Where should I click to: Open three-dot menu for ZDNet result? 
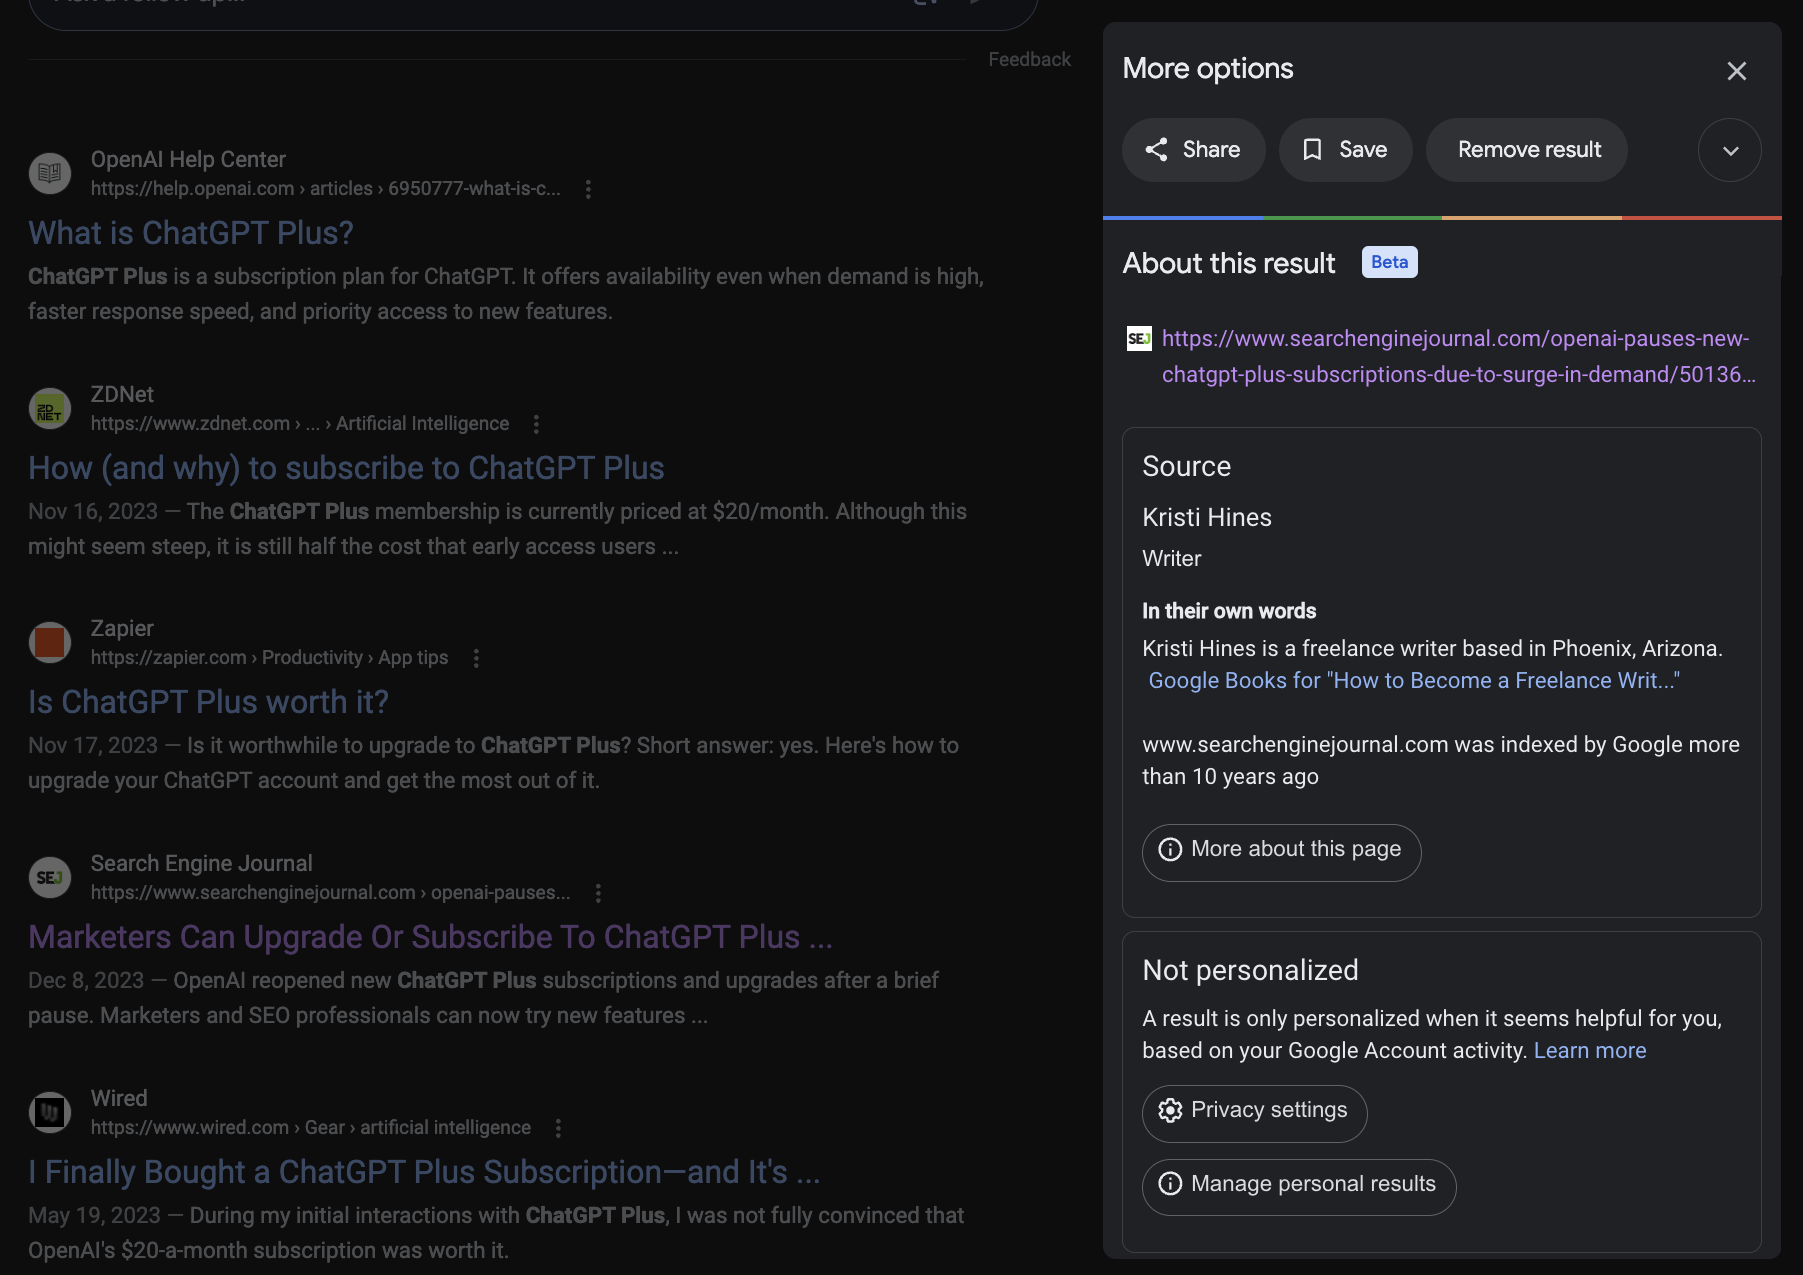click(x=537, y=424)
